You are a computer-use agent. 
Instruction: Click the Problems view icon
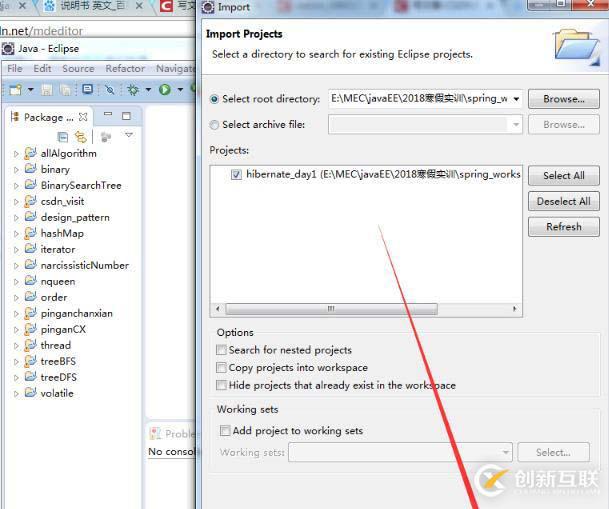(155, 433)
